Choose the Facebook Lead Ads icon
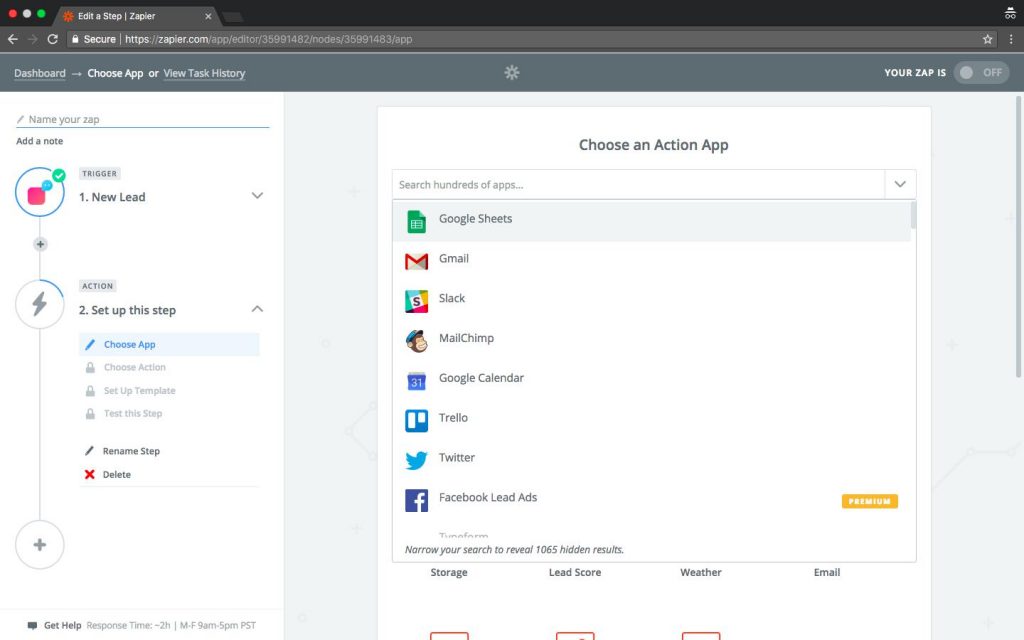1024x640 pixels. click(x=416, y=500)
